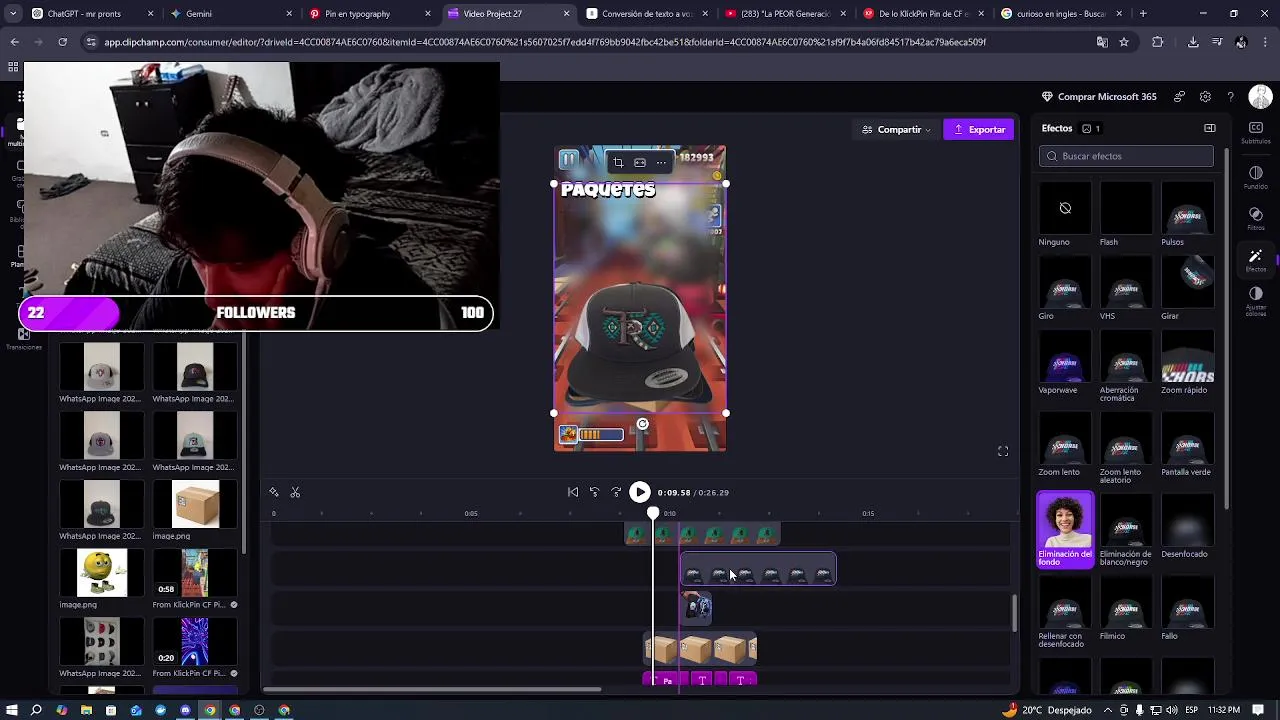Click the rewards coins icon

coord(1180,97)
